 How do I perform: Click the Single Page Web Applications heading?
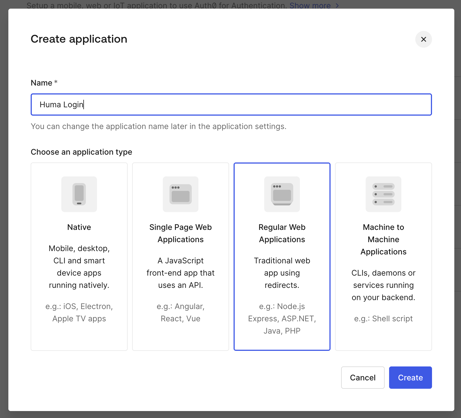(180, 233)
